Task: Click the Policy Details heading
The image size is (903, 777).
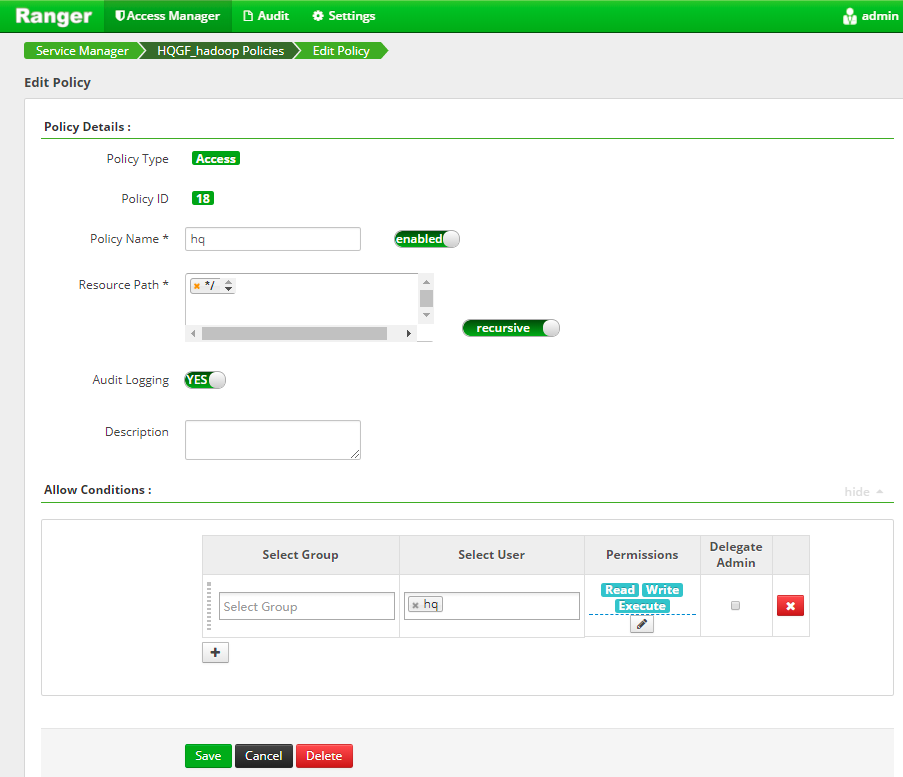Action: click(x=88, y=127)
